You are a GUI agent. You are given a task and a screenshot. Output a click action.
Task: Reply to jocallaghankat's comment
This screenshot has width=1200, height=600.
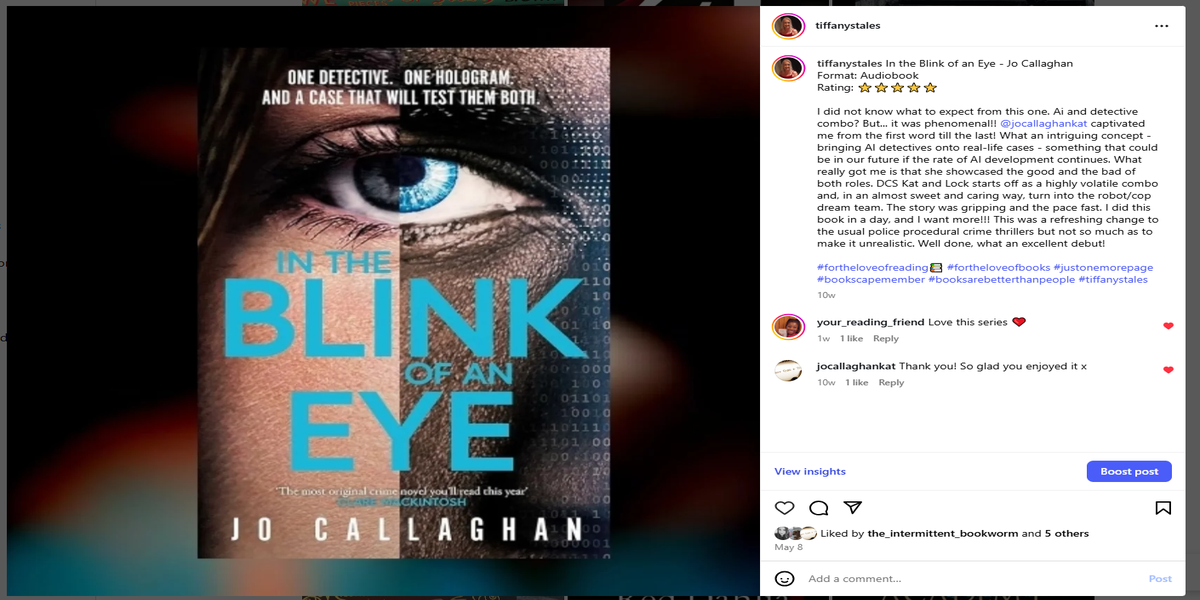[x=891, y=382]
